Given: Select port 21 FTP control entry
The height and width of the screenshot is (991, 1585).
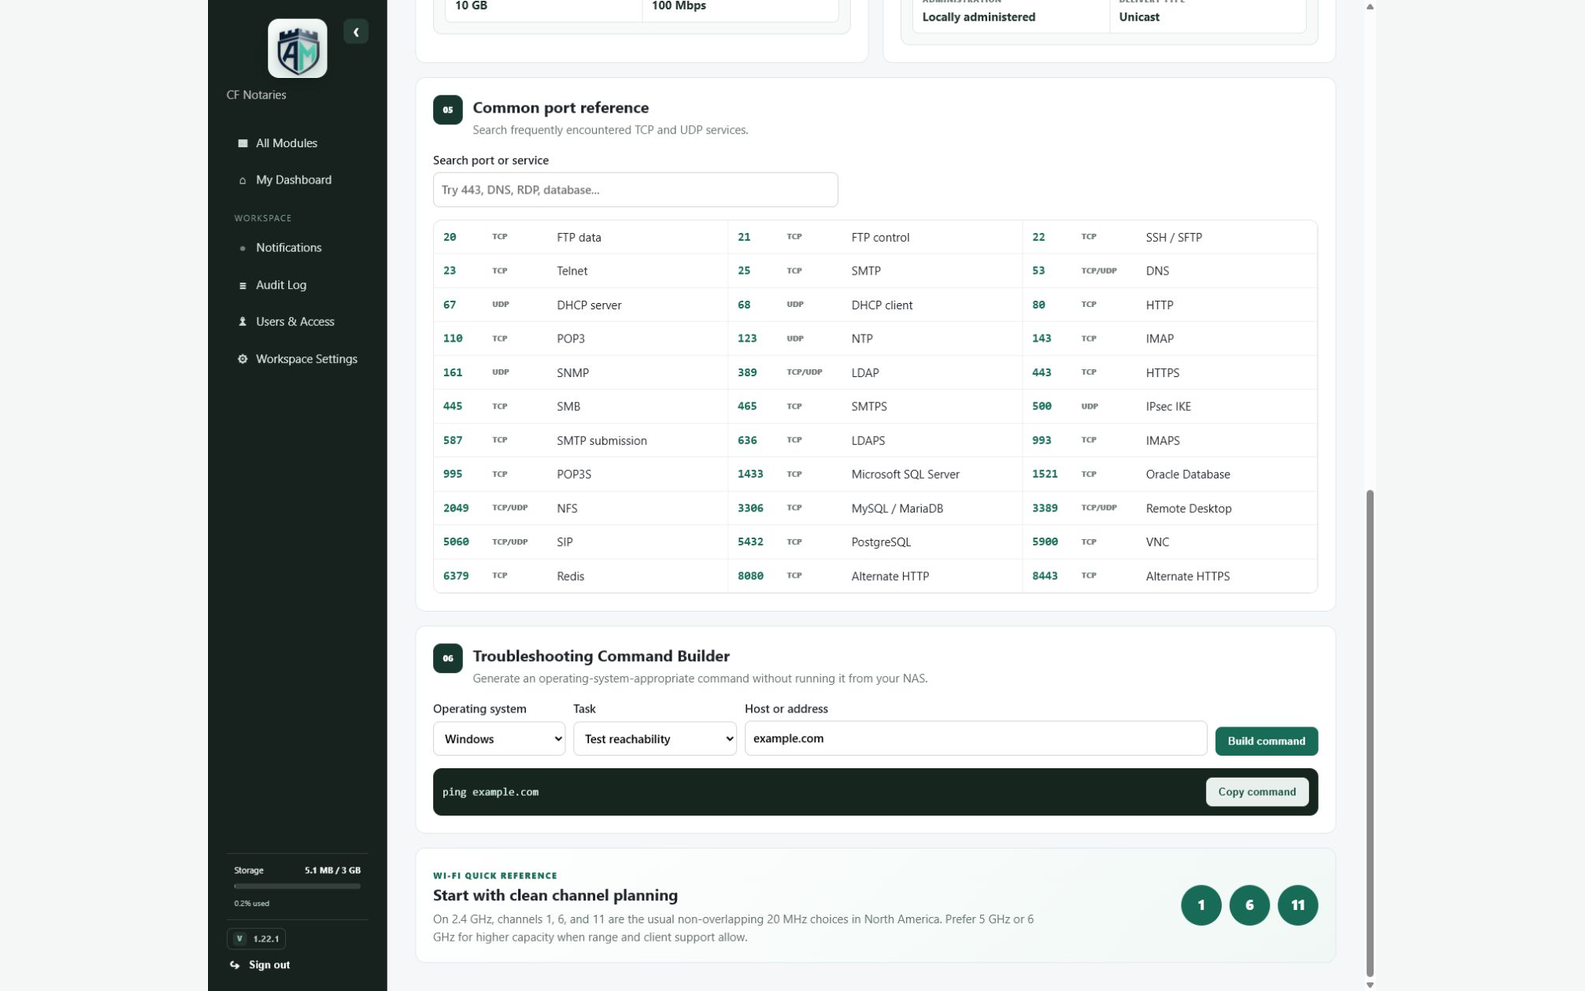Looking at the screenshot, I should [x=875, y=237].
